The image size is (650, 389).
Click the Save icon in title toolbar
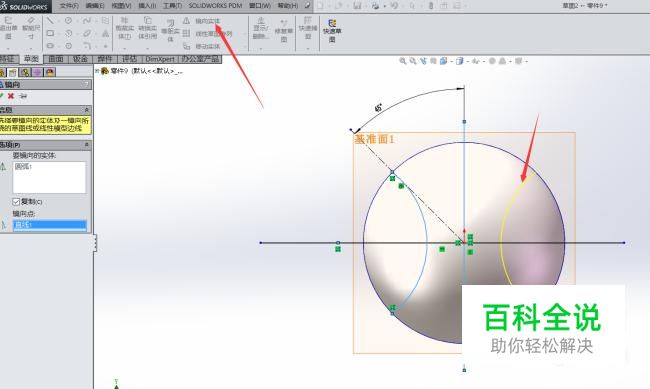coord(357,6)
